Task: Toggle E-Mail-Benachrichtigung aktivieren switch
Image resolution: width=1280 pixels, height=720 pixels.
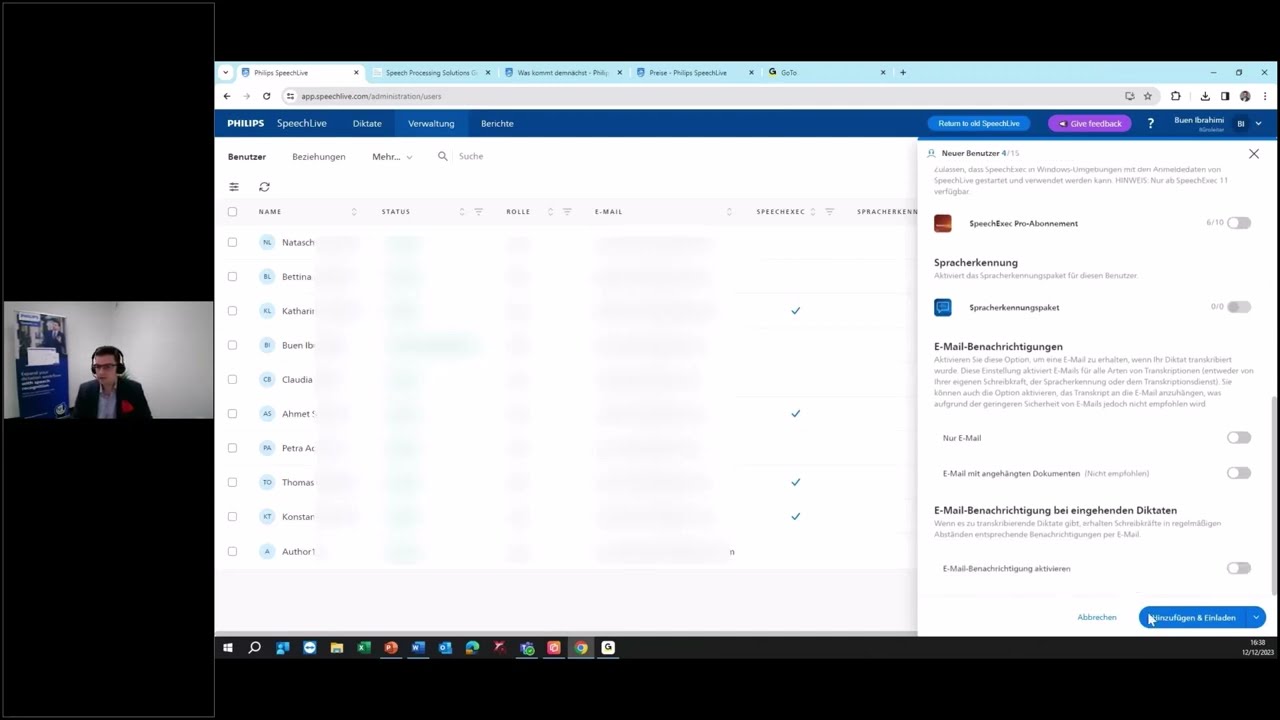Action: pyautogui.click(x=1239, y=568)
